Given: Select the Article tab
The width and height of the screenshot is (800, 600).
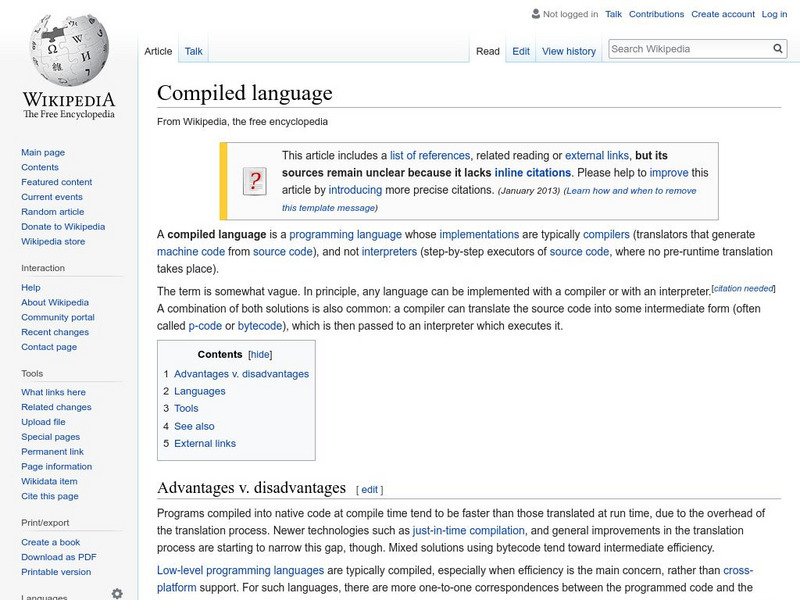Looking at the screenshot, I should click(x=158, y=51).
